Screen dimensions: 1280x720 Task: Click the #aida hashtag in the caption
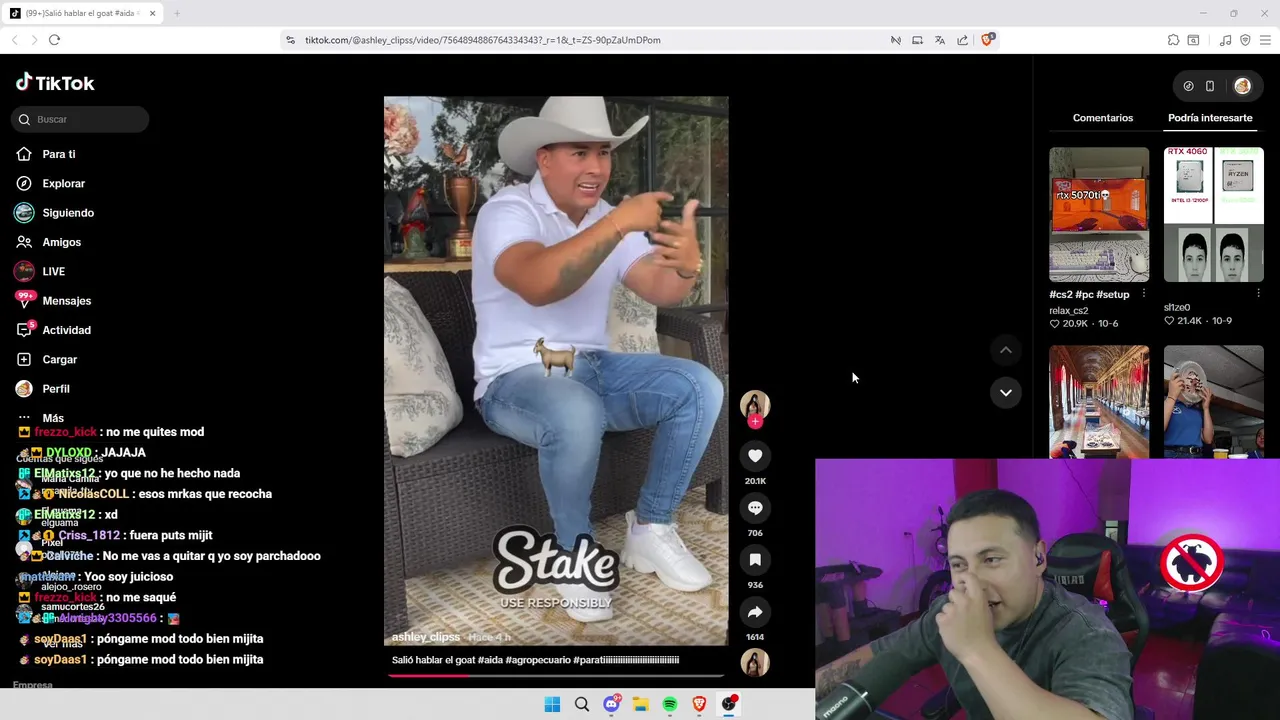[x=490, y=660]
